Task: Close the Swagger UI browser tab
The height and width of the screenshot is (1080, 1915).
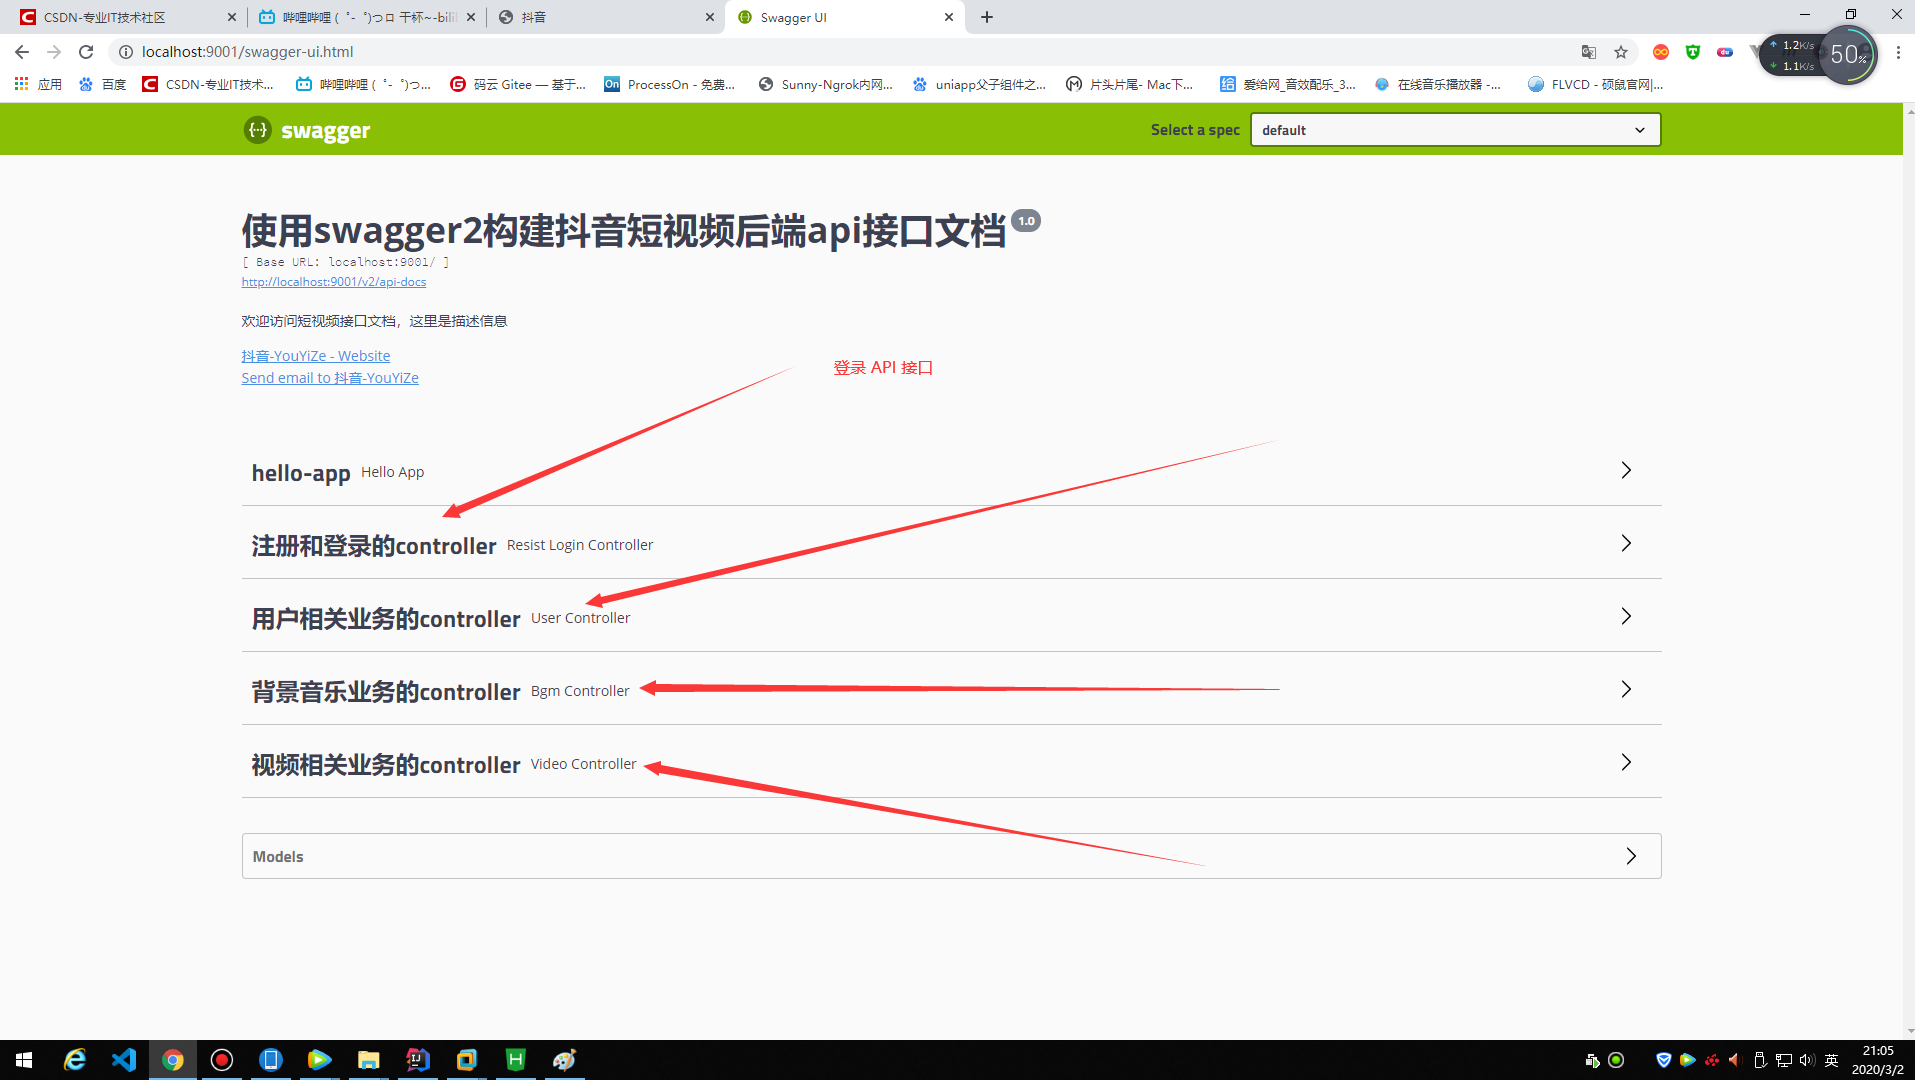Action: pyautogui.click(x=949, y=17)
